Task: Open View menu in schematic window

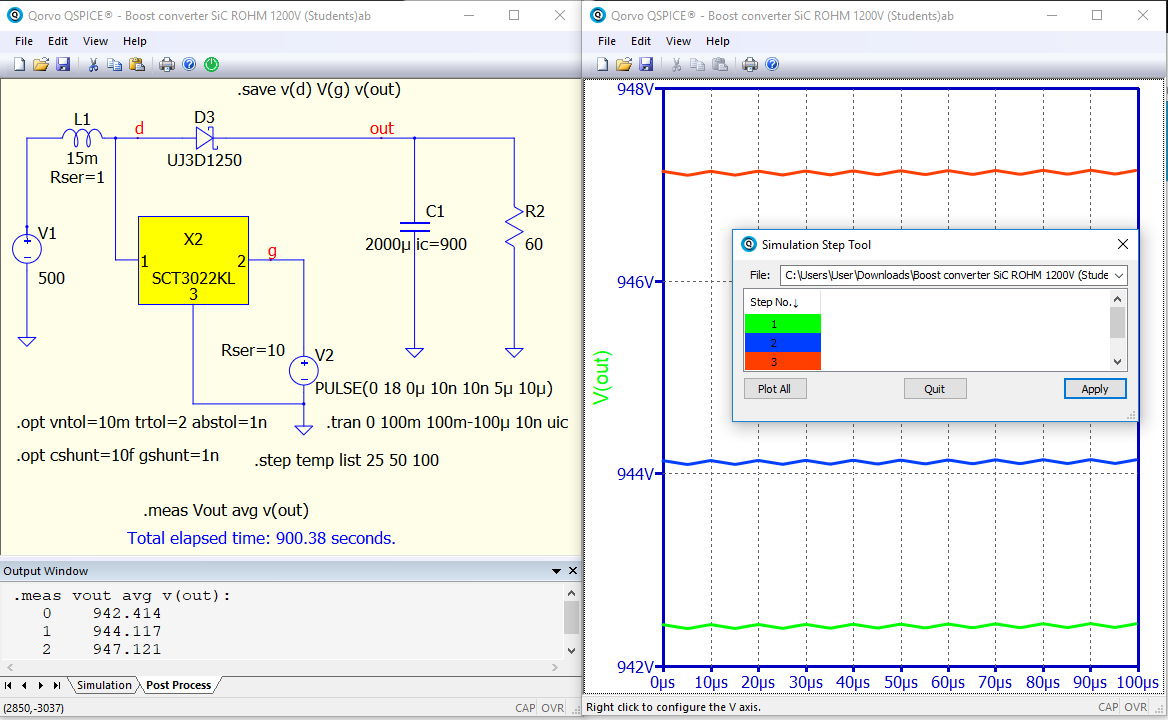Action: [95, 41]
